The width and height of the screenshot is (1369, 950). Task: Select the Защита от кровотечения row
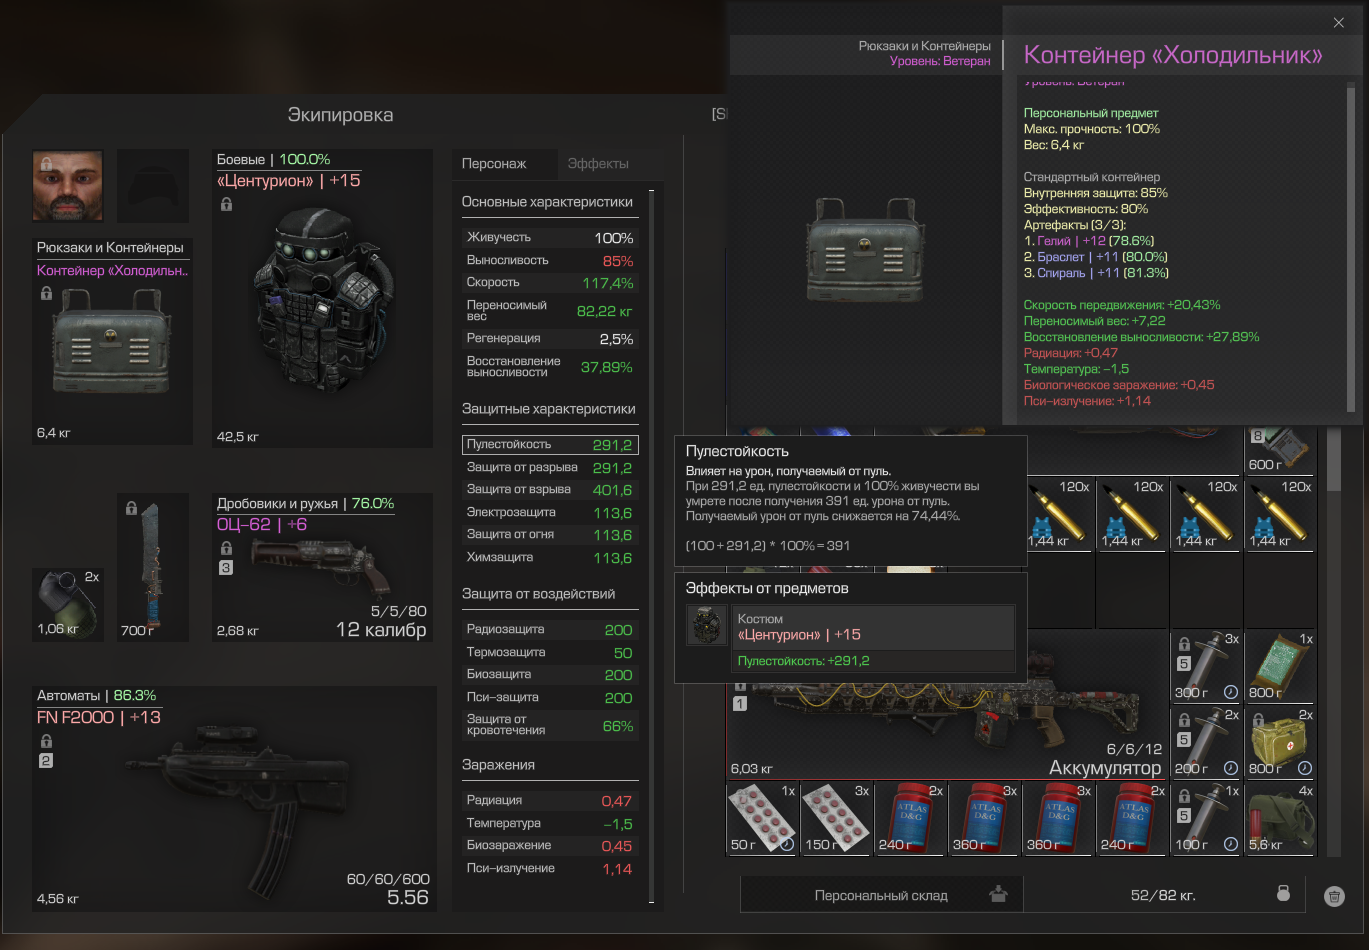550,725
